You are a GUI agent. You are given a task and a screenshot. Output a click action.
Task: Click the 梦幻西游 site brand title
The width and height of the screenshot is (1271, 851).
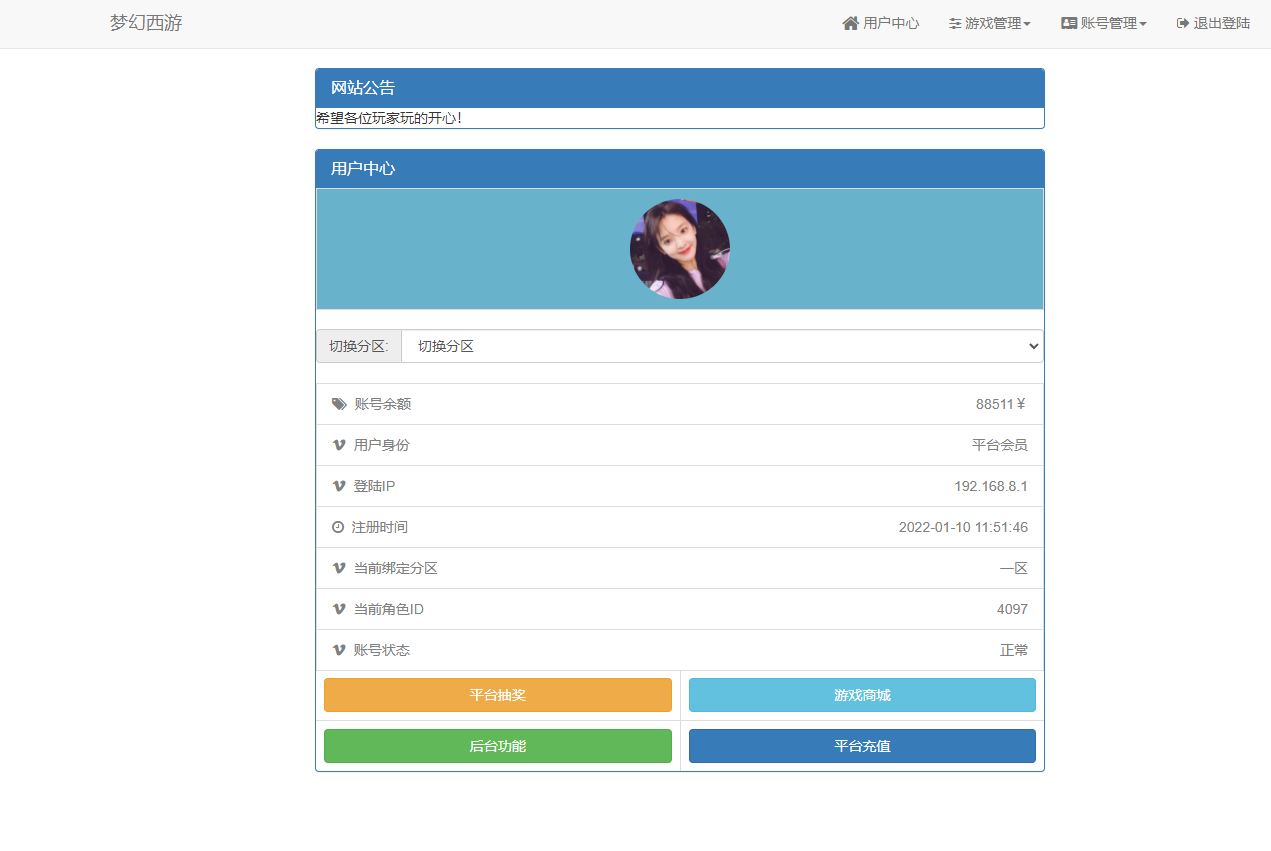(x=146, y=23)
